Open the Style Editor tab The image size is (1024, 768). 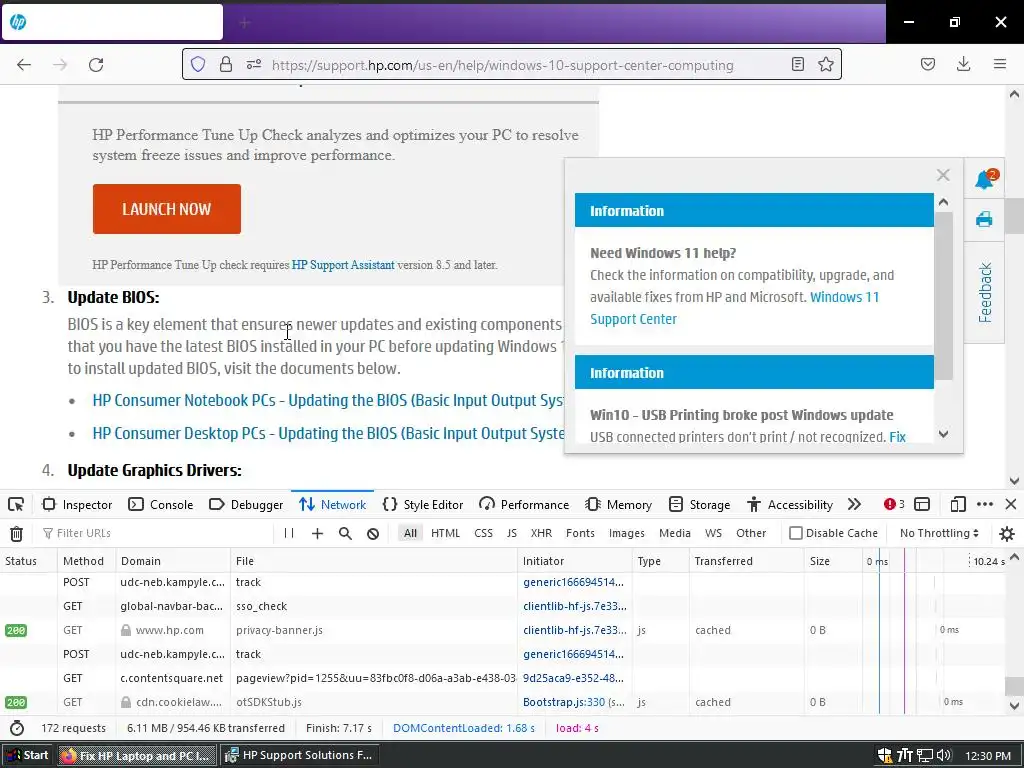pyautogui.click(x=423, y=504)
